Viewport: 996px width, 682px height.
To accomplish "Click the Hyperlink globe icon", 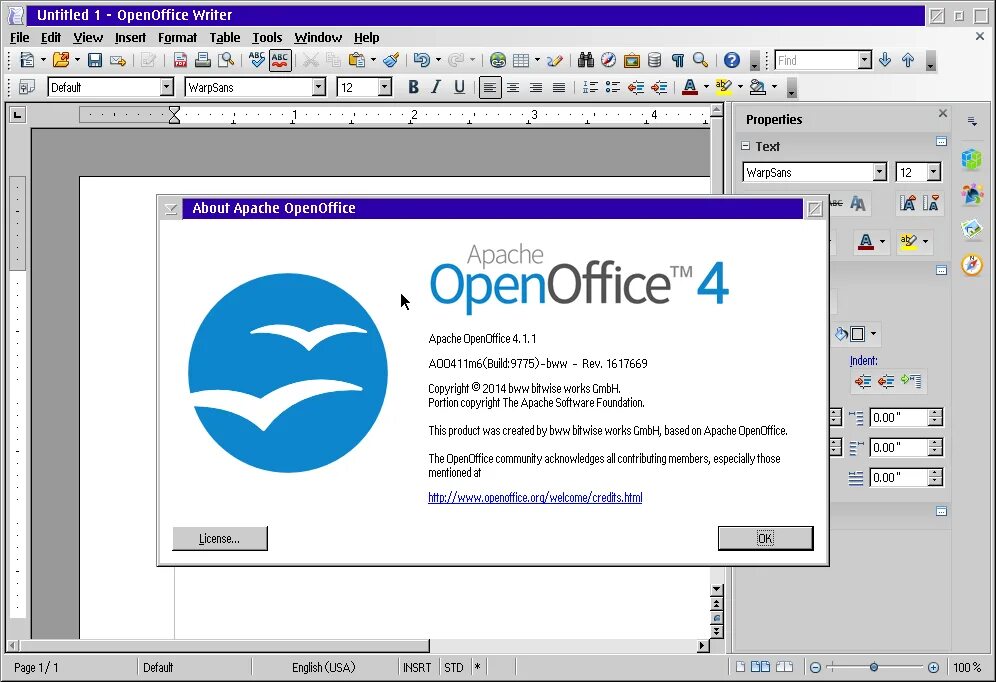I will coord(498,60).
